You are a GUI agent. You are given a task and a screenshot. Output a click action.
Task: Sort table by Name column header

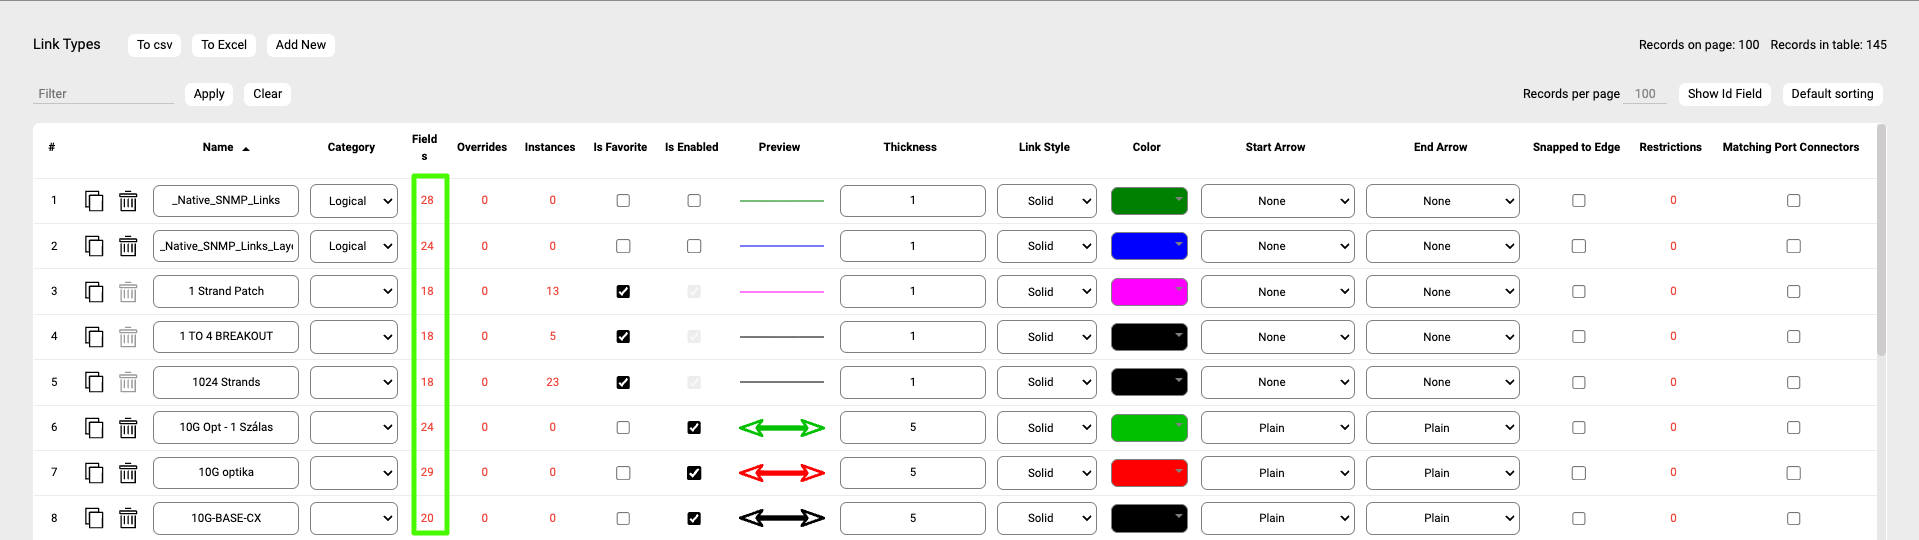tap(218, 147)
